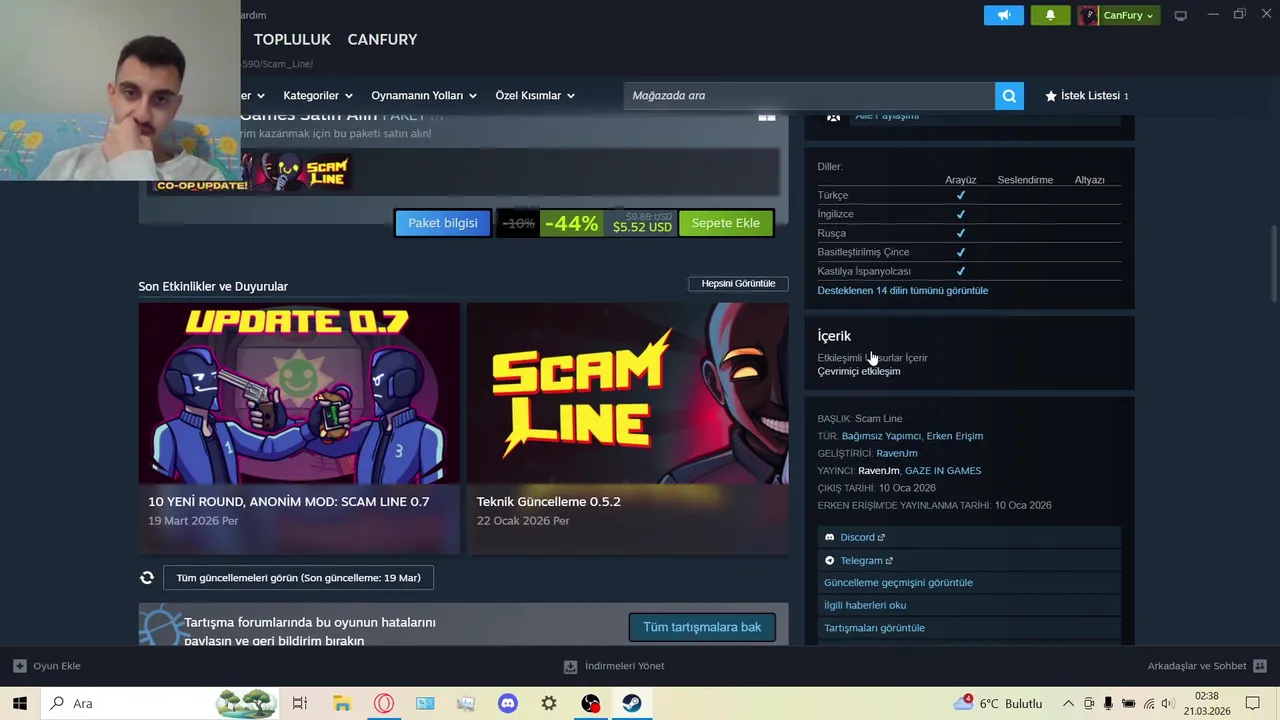Click the refresh icon beside update history

pos(147,578)
